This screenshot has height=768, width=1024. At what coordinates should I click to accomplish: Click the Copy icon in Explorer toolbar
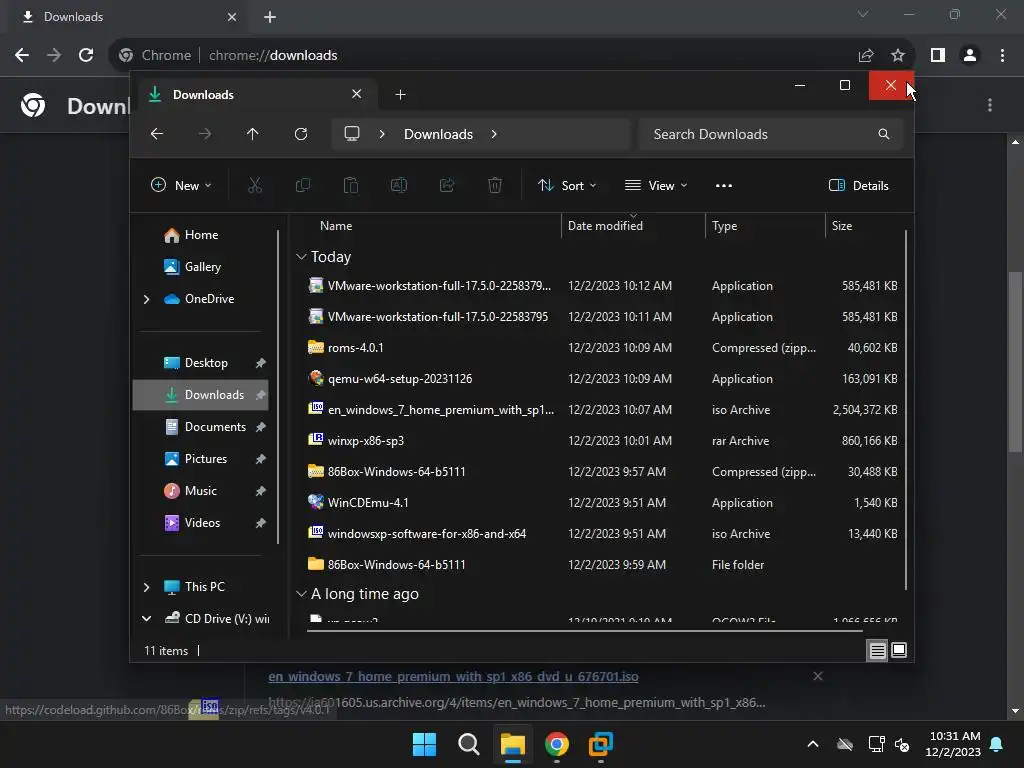pyautogui.click(x=302, y=185)
